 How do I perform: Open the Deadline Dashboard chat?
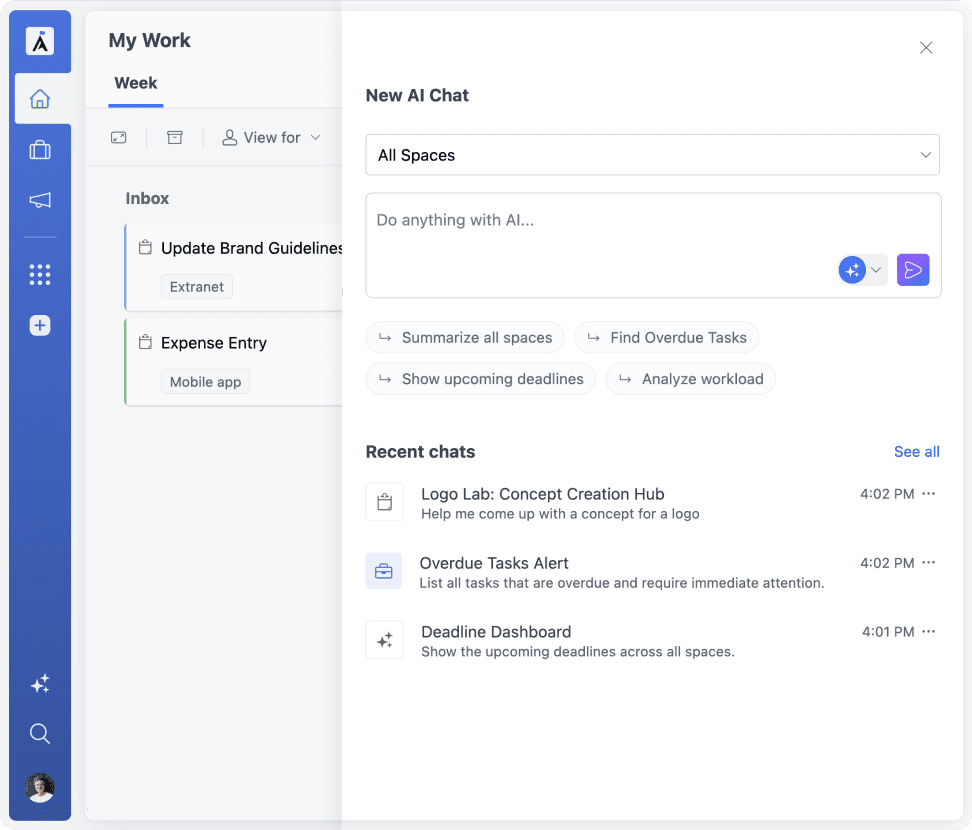tap(653, 640)
